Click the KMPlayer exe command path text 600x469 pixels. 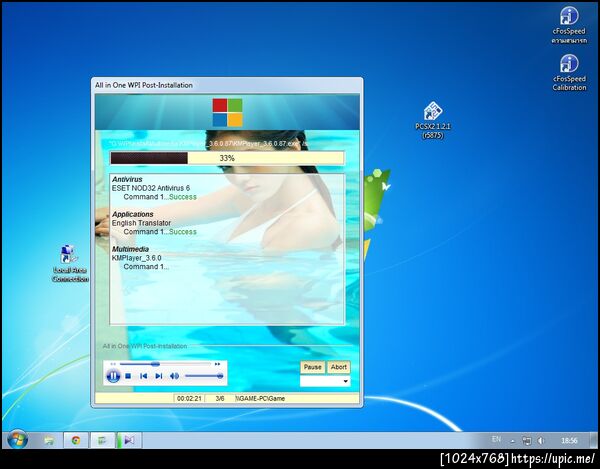click(x=209, y=144)
